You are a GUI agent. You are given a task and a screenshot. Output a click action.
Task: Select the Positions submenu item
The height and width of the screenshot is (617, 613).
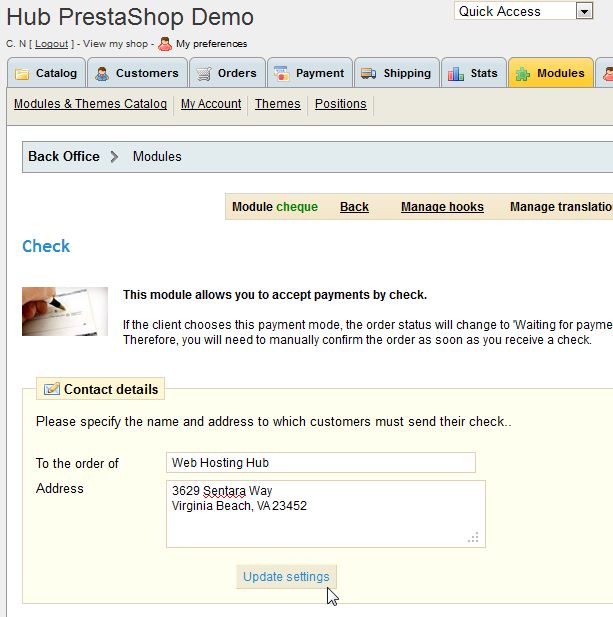click(341, 104)
